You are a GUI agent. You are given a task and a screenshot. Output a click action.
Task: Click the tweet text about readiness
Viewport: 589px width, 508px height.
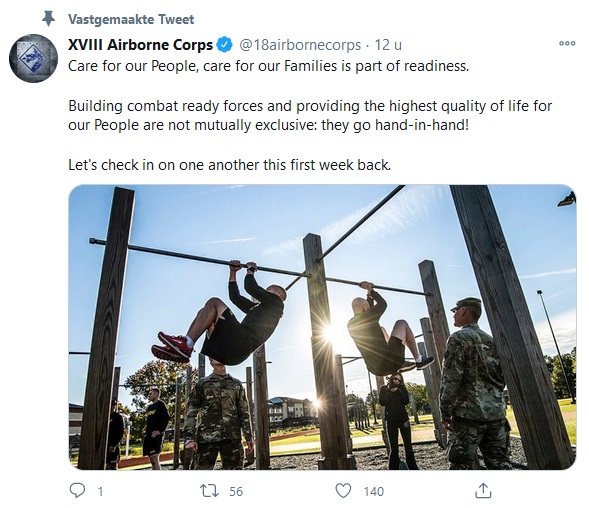point(269,66)
